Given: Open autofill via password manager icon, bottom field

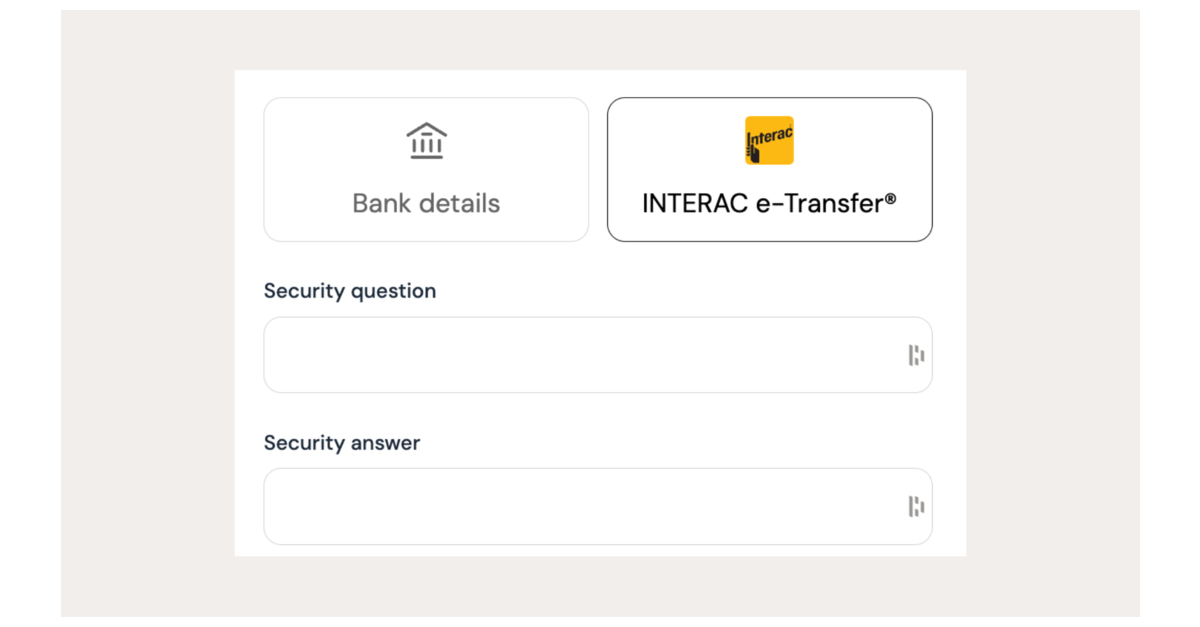Looking at the screenshot, I should 917,506.
